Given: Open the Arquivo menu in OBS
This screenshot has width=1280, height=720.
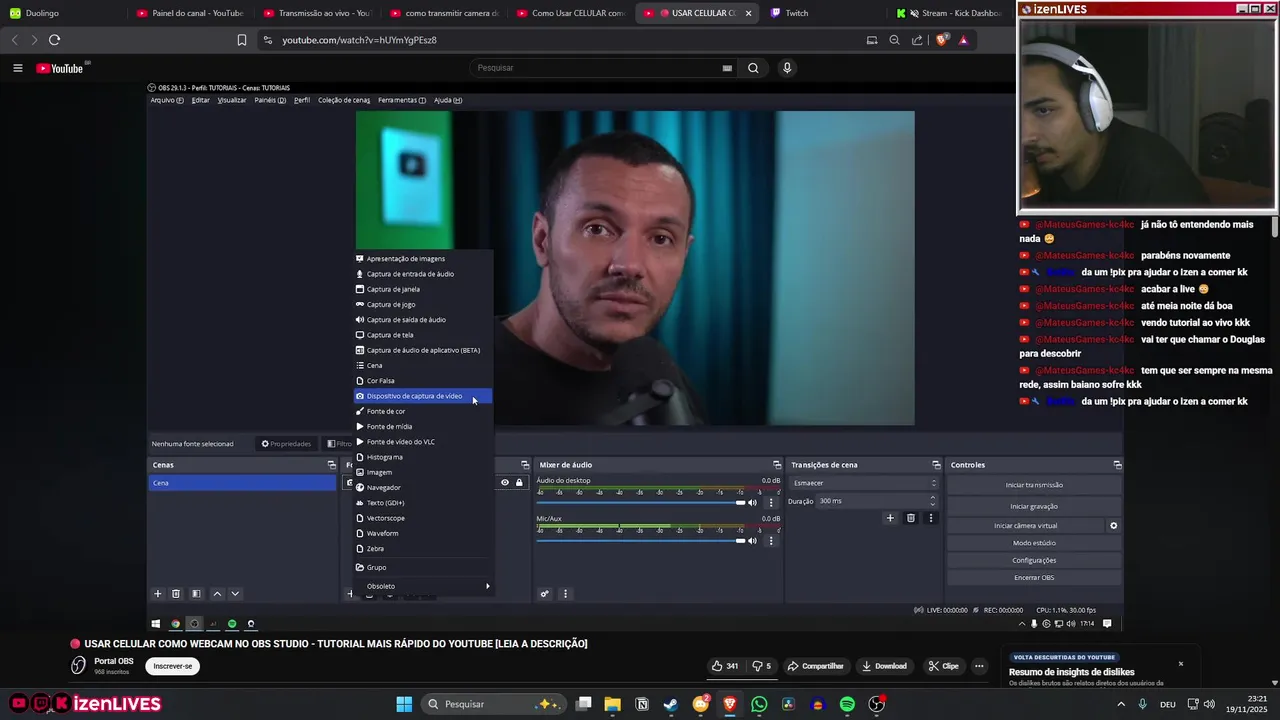Looking at the screenshot, I should (166, 100).
